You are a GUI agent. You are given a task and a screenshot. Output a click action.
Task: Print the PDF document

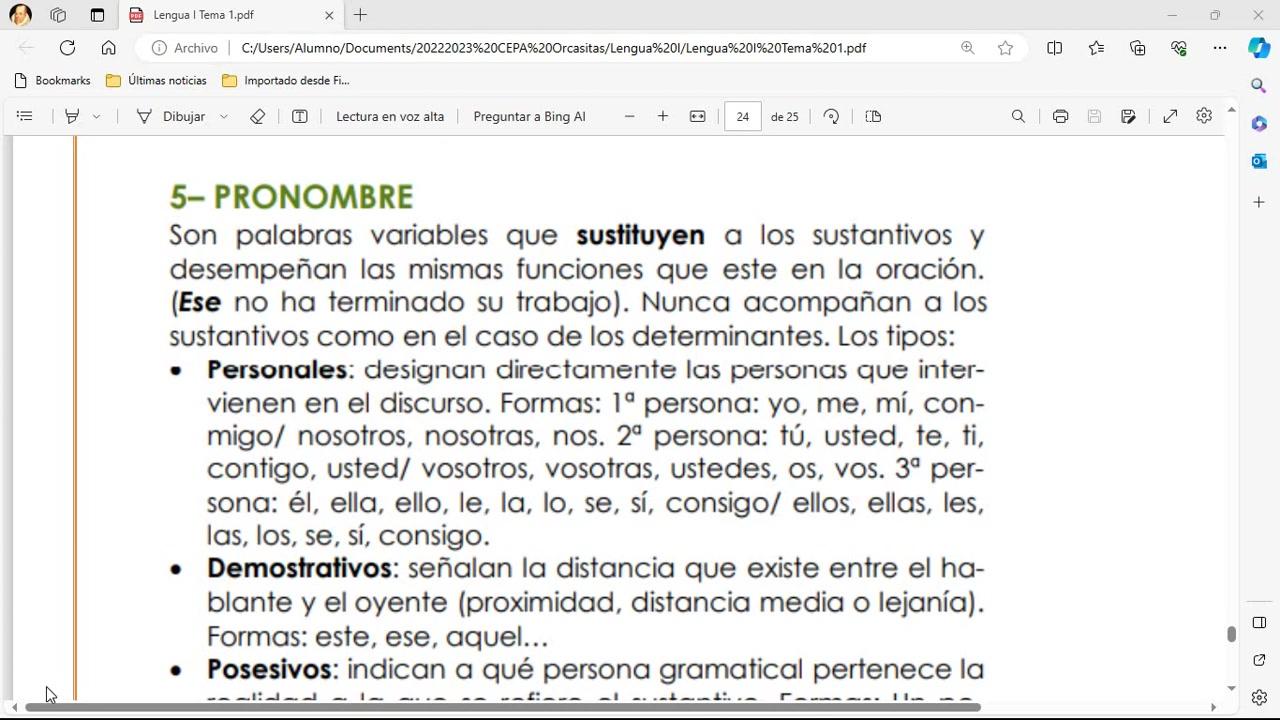(1060, 117)
